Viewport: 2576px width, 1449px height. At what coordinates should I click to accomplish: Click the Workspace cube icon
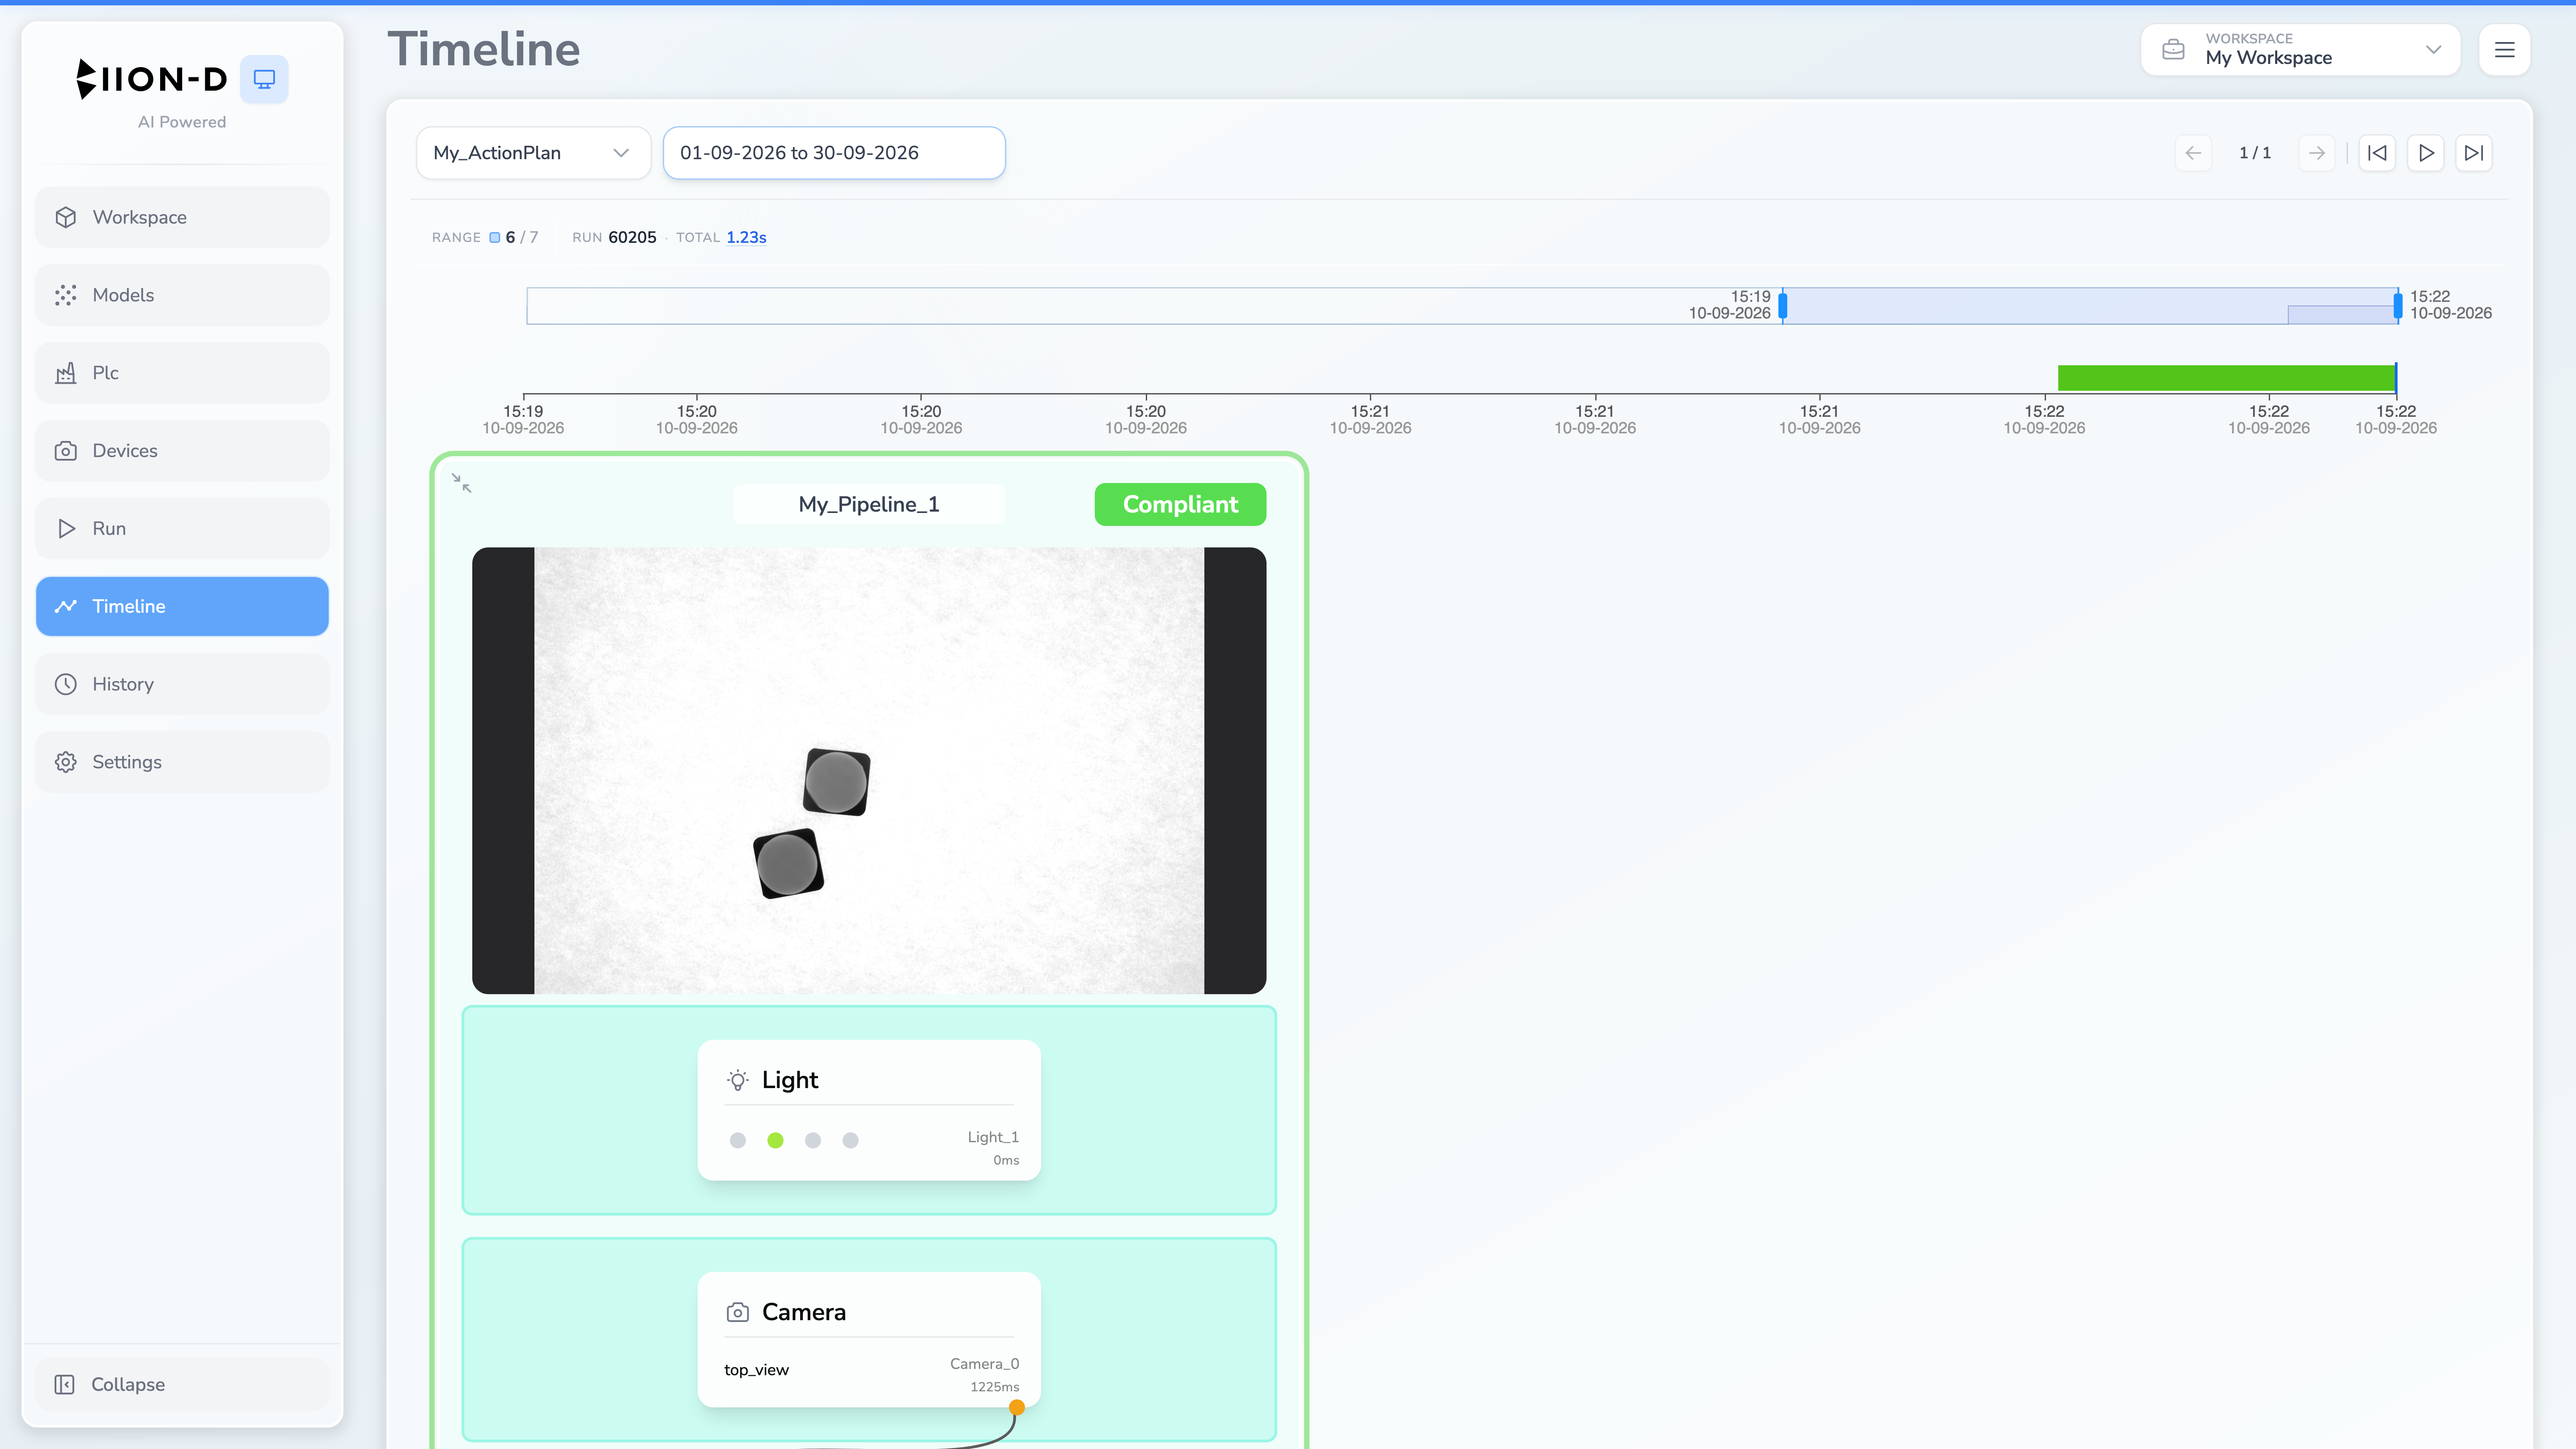[x=66, y=217]
